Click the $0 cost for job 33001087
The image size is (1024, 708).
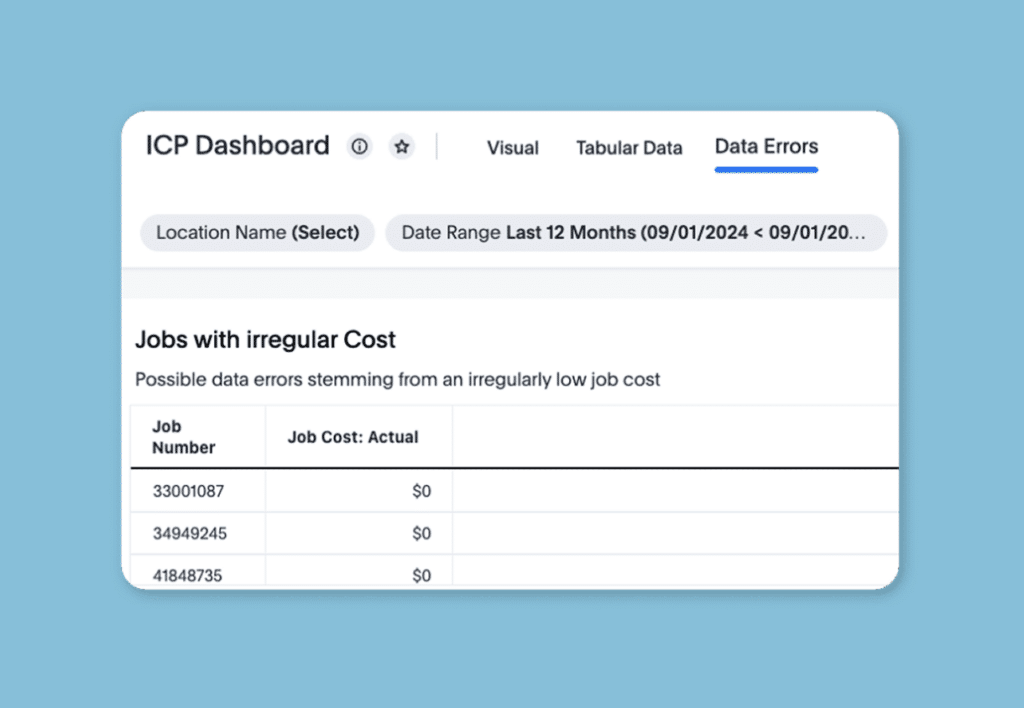pos(421,492)
